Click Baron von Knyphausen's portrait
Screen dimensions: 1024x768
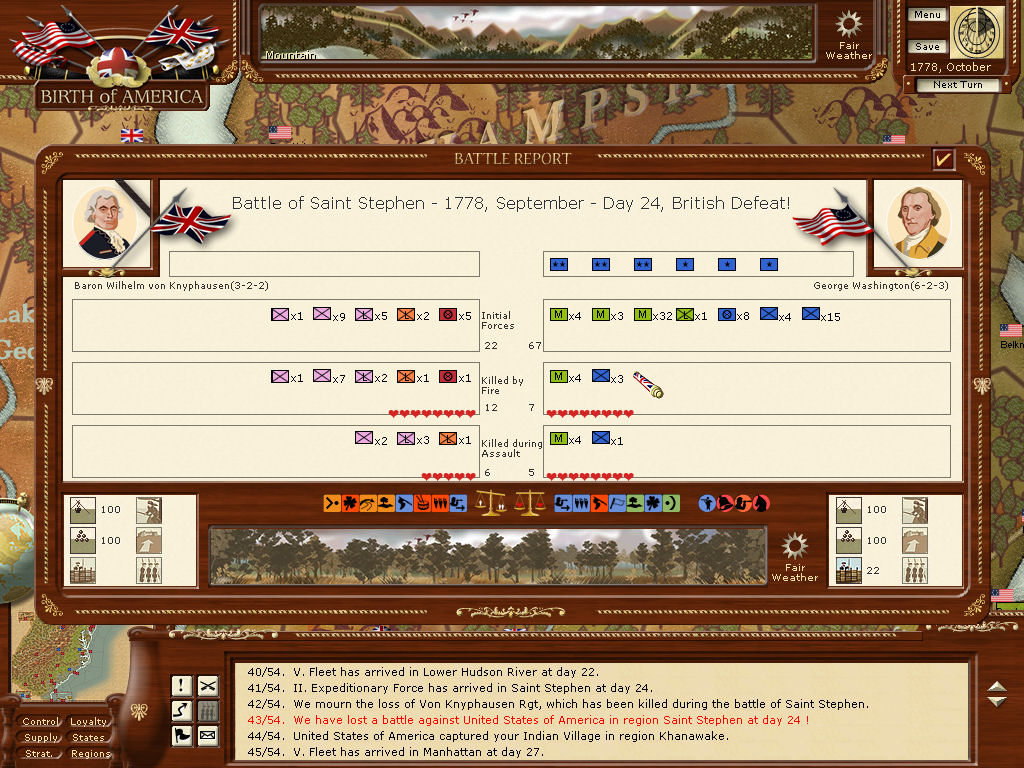106,222
